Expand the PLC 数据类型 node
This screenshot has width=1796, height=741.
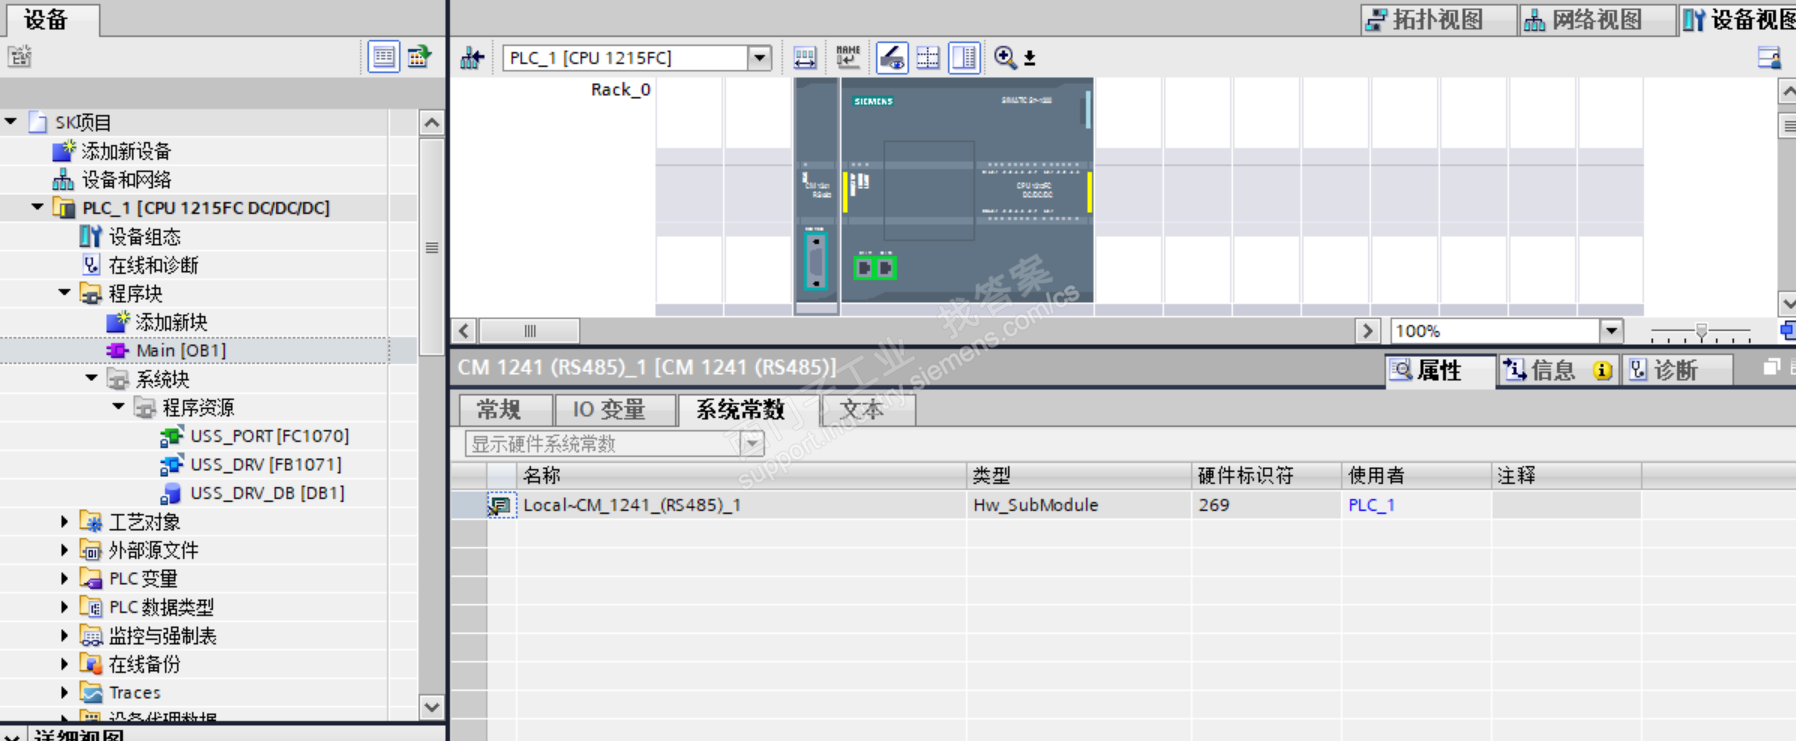(x=65, y=607)
